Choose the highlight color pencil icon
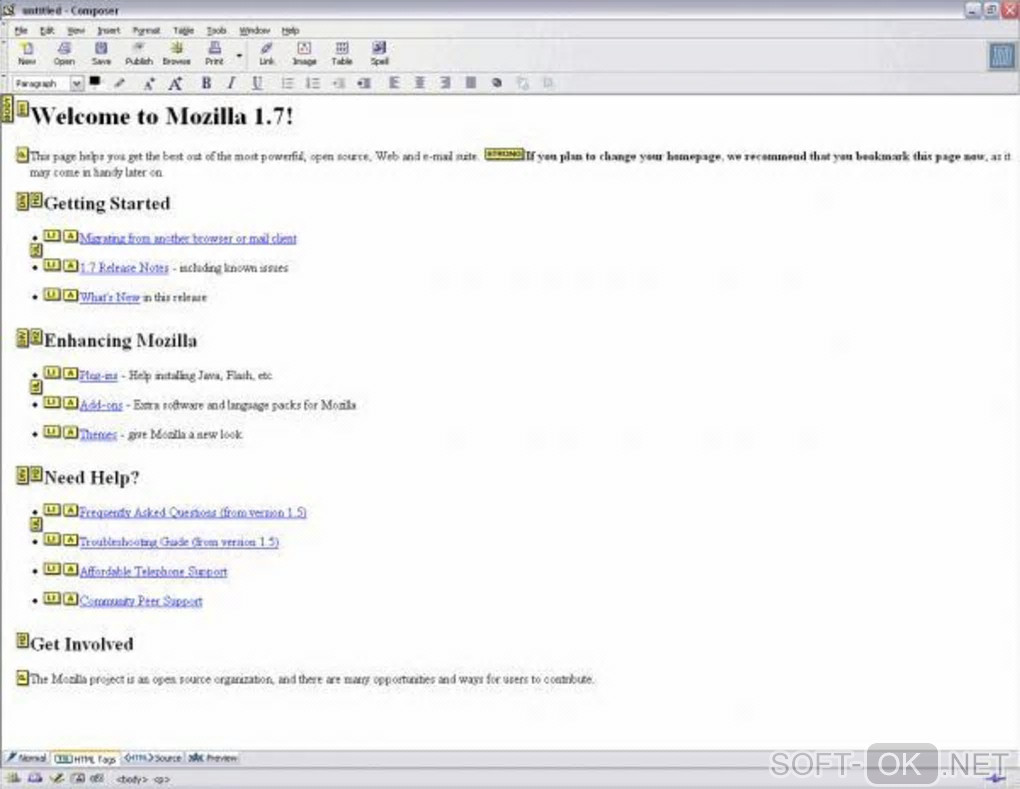Image resolution: width=1020 pixels, height=789 pixels. click(119, 83)
